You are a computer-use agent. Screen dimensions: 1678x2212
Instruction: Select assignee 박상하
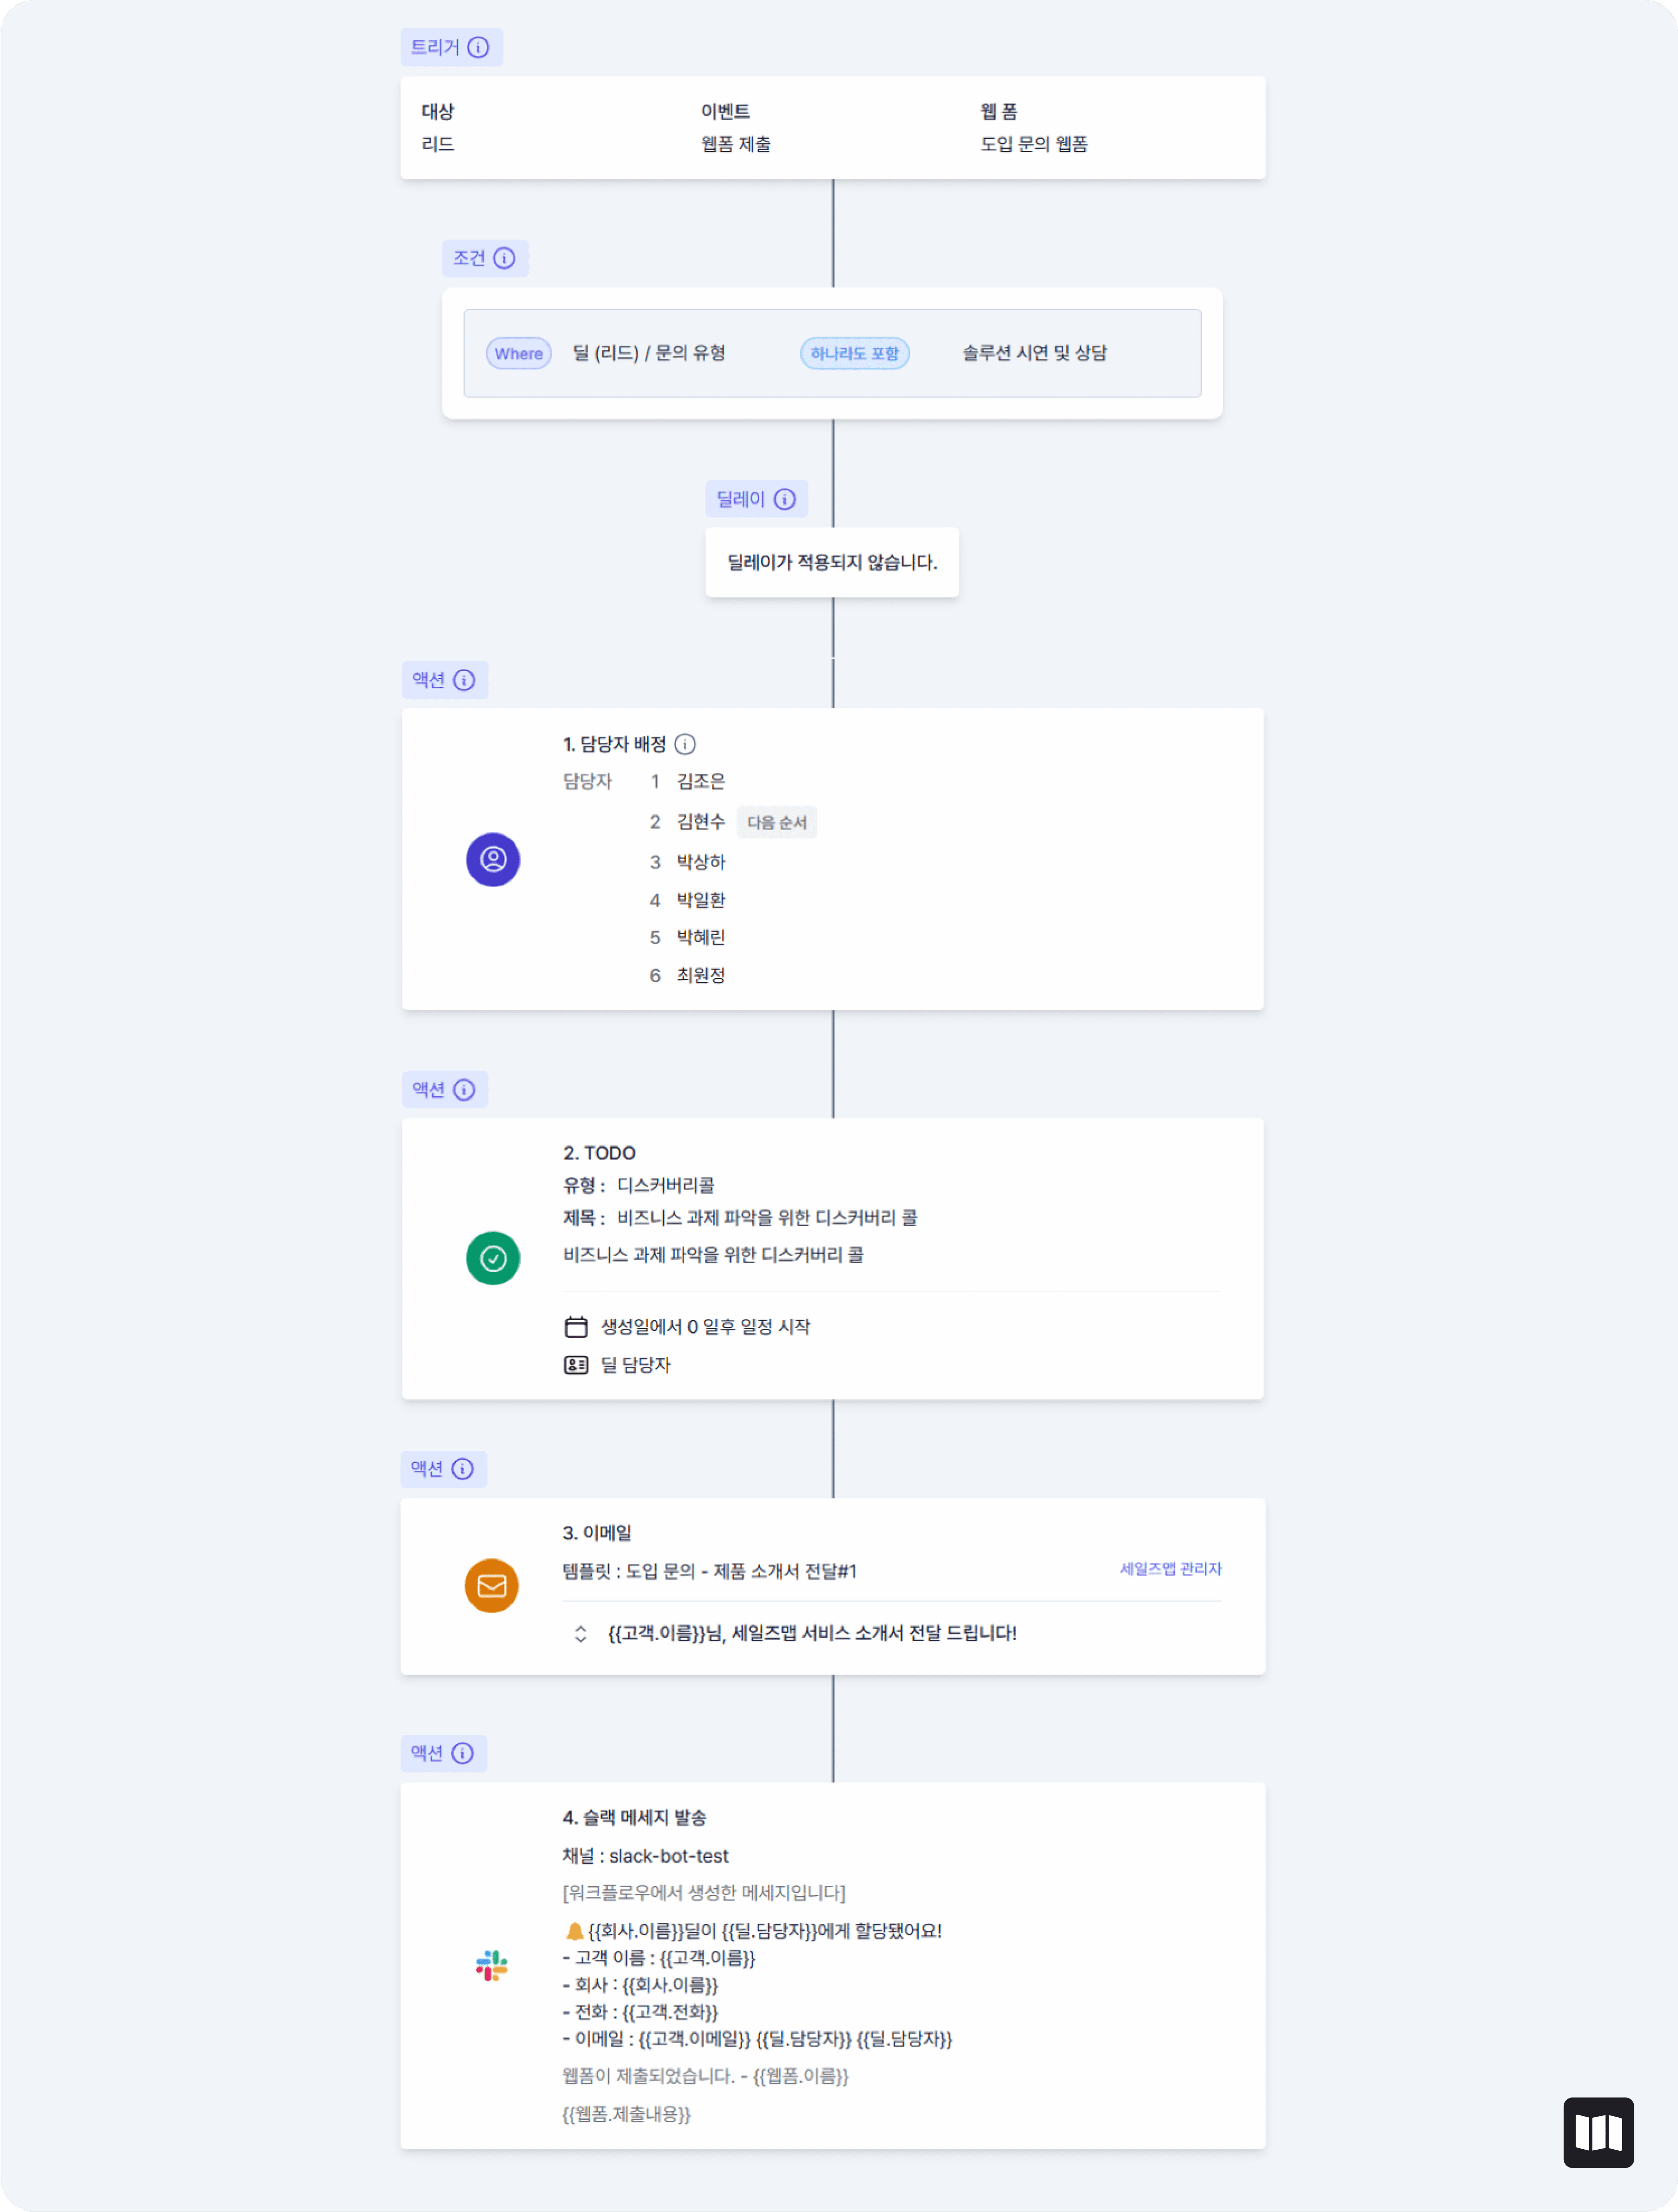pyautogui.click(x=701, y=862)
